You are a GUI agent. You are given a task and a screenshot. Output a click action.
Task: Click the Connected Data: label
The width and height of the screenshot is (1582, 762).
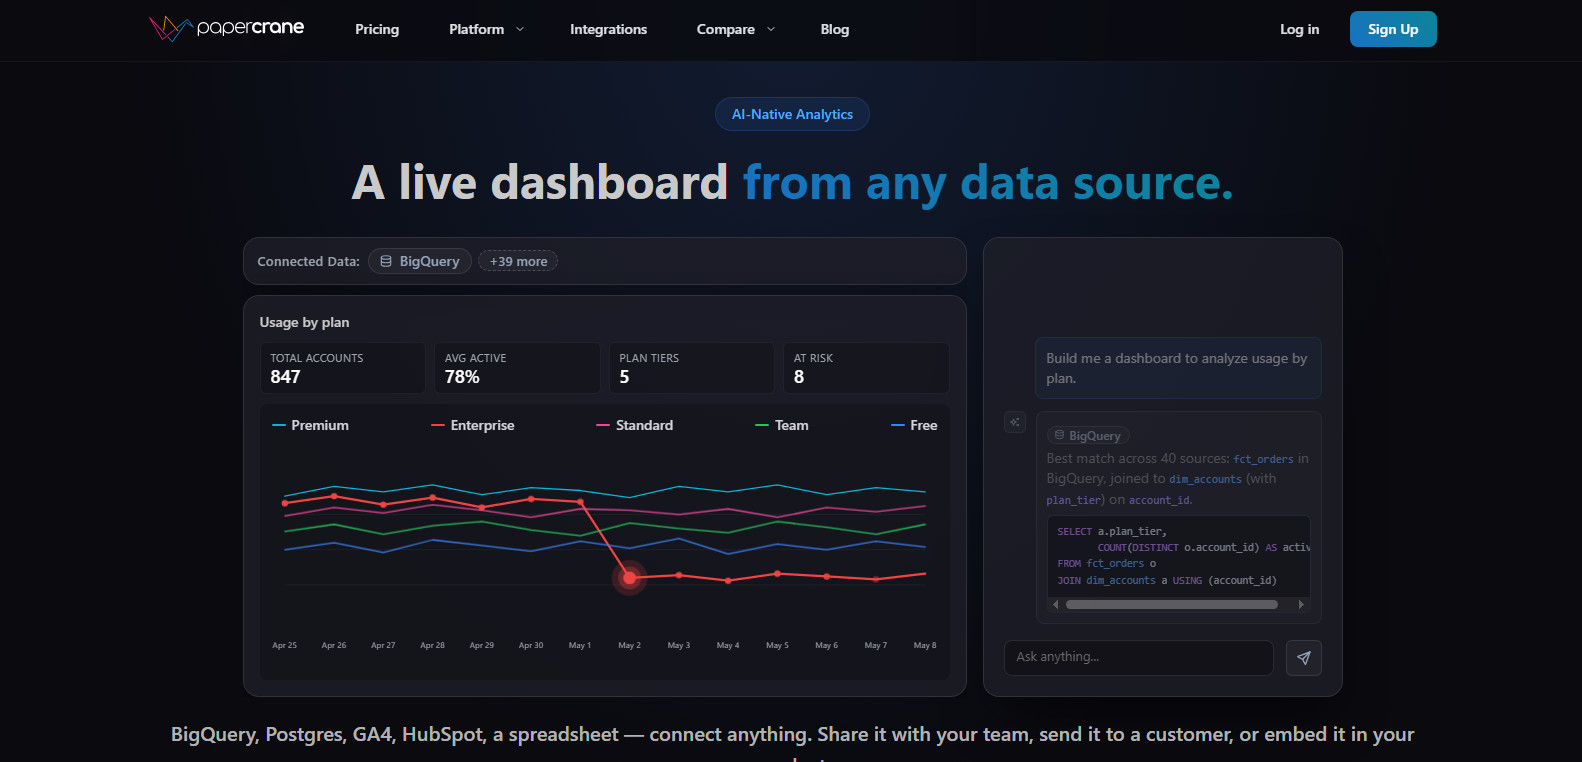(x=308, y=261)
